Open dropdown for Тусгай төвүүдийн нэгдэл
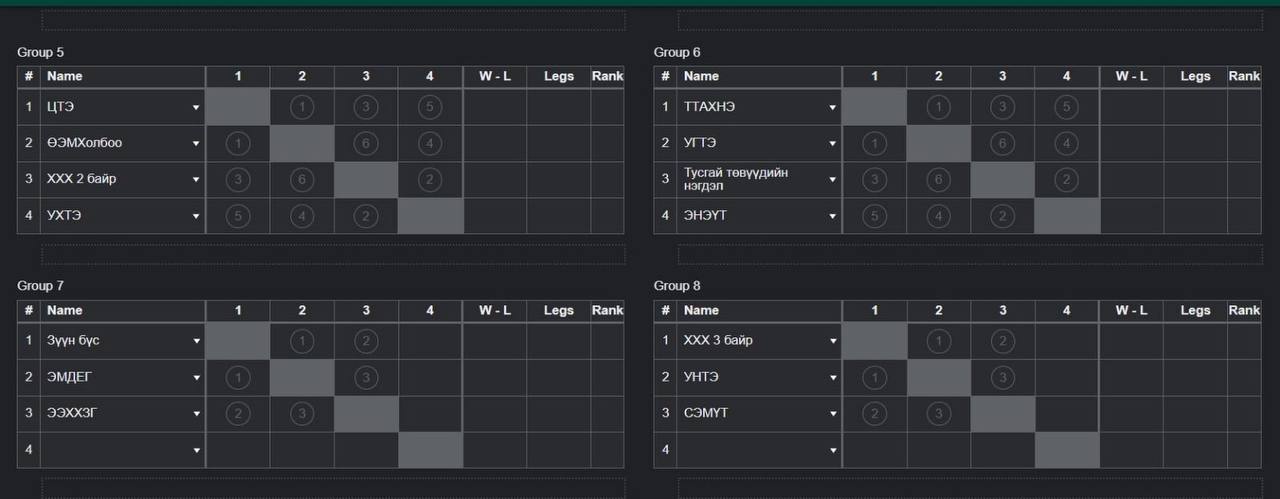1280x499 pixels. point(832,180)
